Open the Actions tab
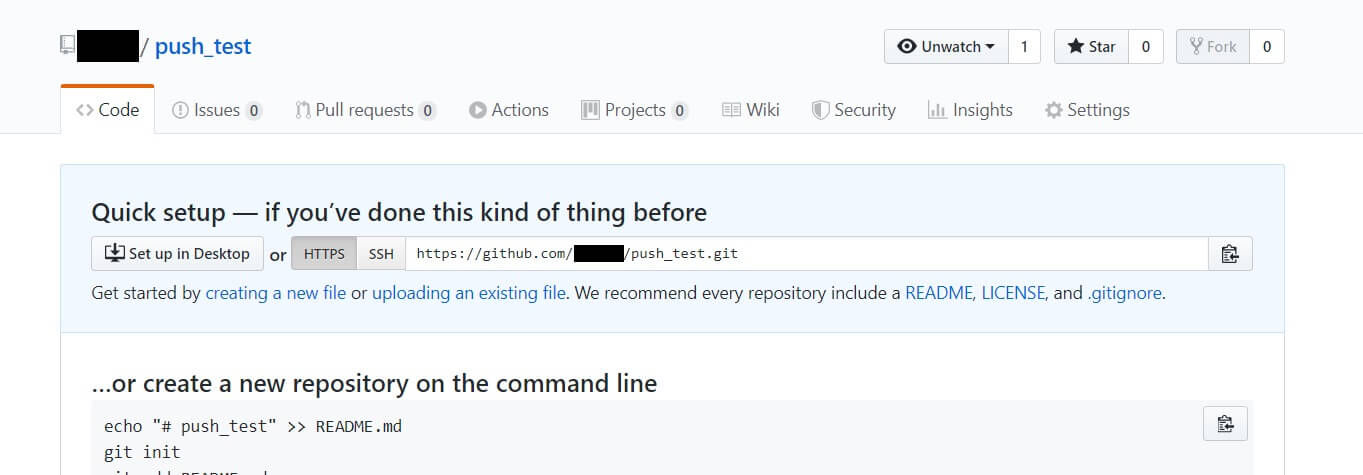Viewport: 1363px width, 475px height. pos(509,110)
